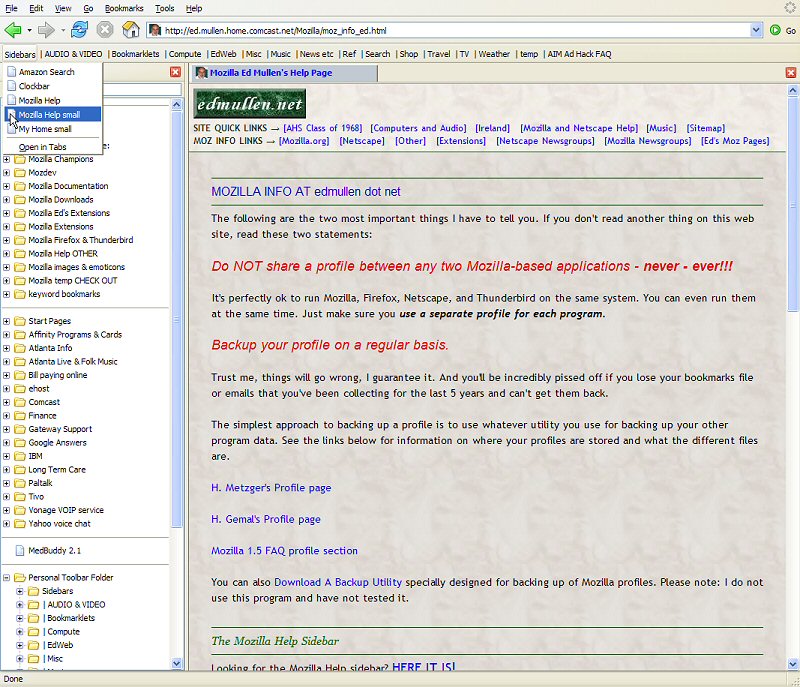Collapse the Personal Toolbar Folder
This screenshot has height=687, width=800.
tap(7, 578)
